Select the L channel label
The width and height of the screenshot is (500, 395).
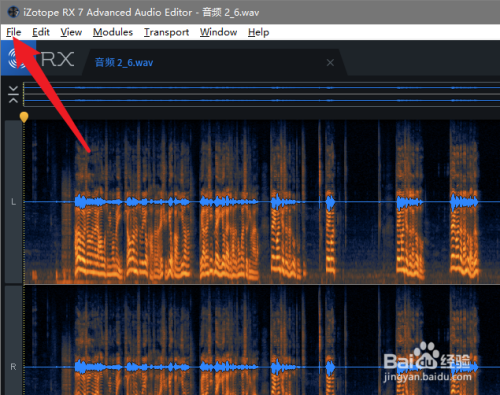tap(13, 202)
